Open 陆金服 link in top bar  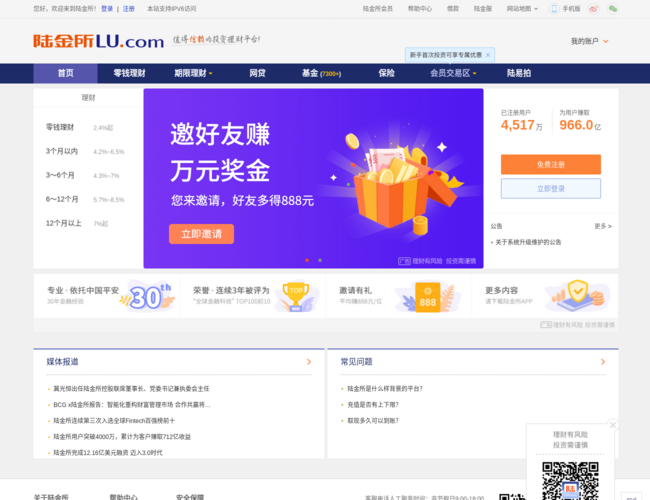(483, 9)
